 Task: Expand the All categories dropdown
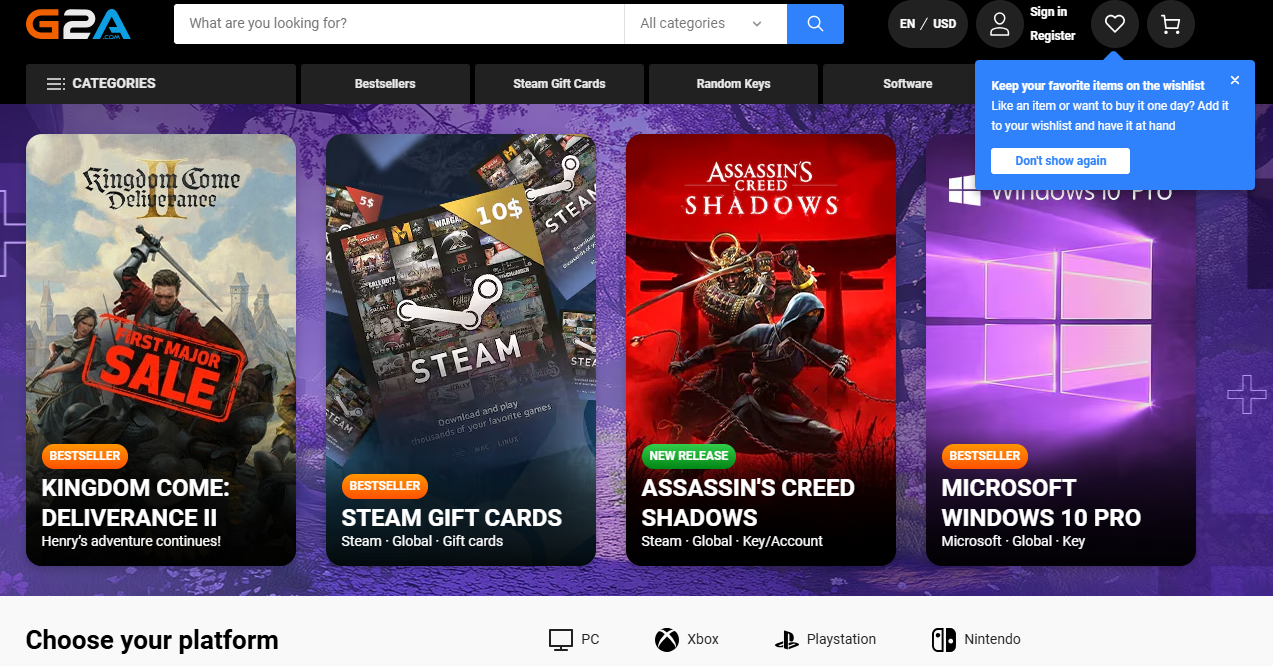(x=705, y=24)
